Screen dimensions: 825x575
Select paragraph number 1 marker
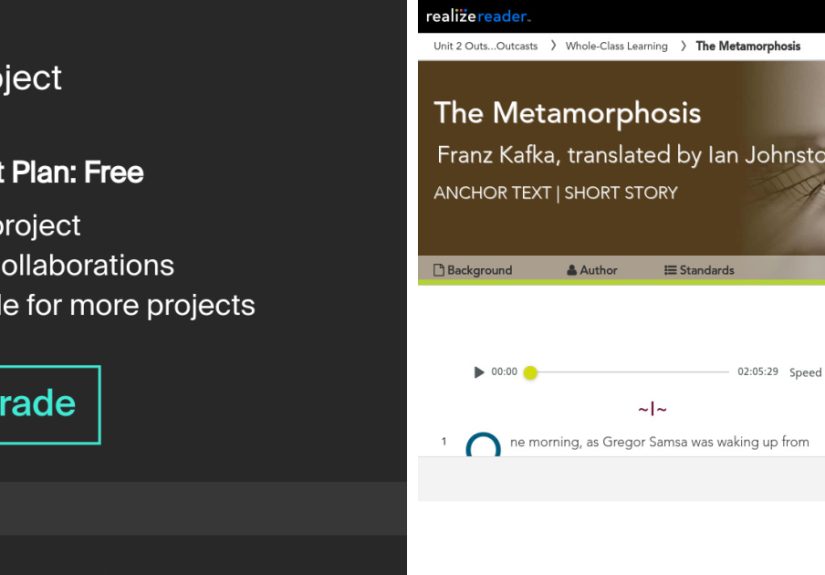(444, 441)
